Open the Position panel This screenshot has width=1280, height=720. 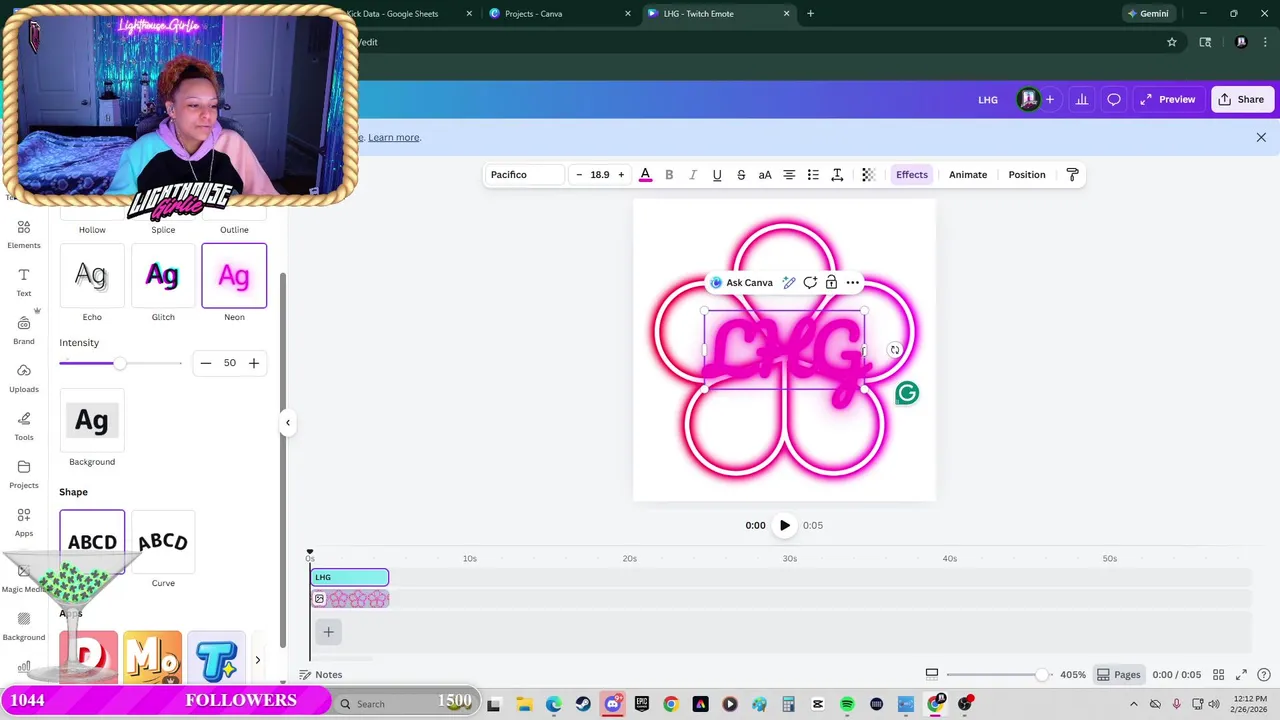(x=1027, y=175)
